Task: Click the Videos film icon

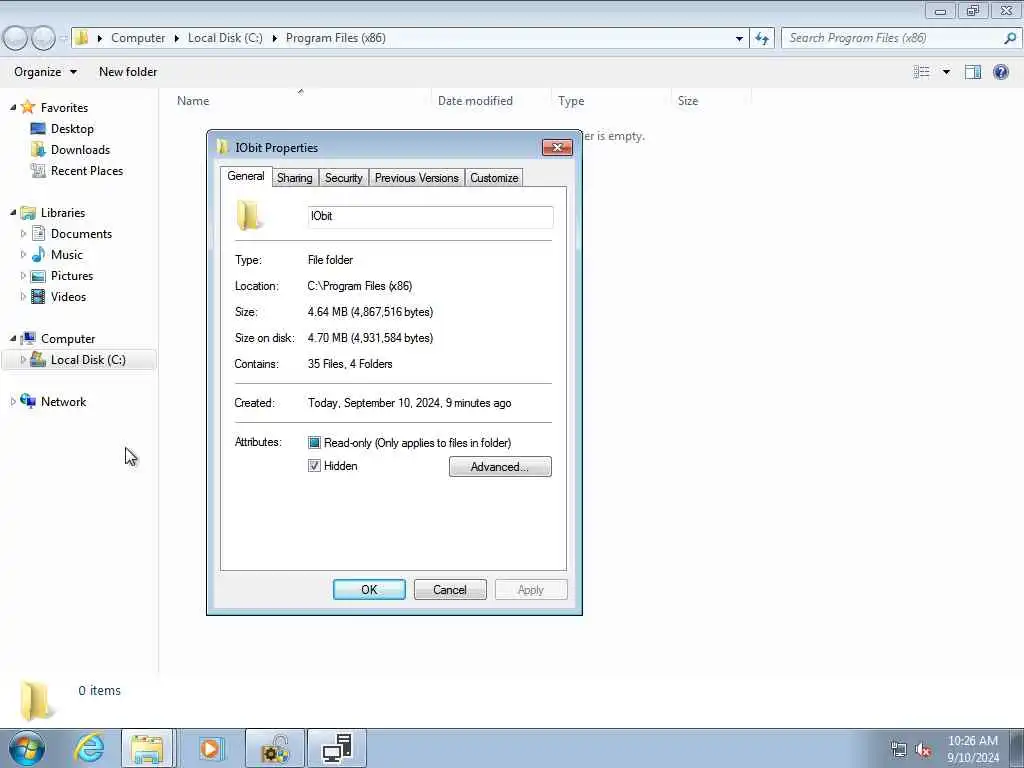Action: point(39,296)
